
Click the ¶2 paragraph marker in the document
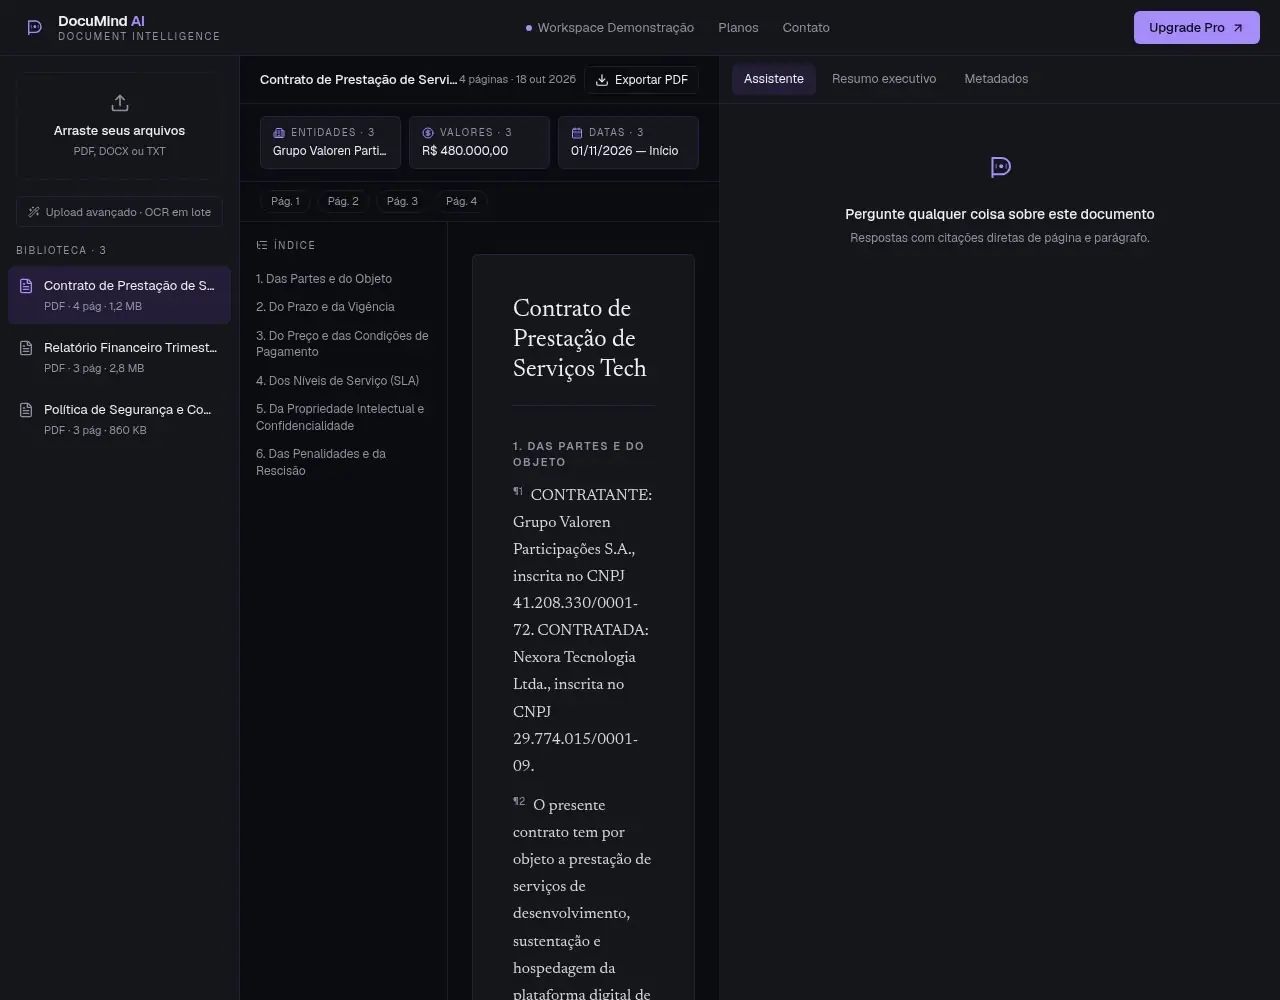click(x=519, y=801)
